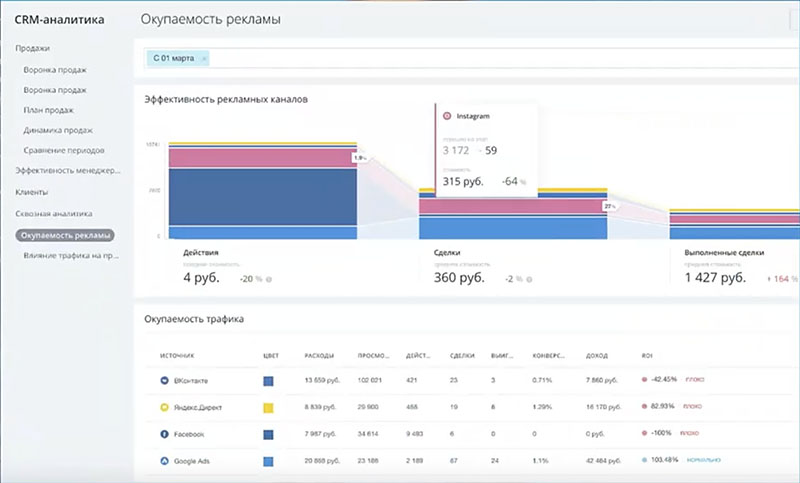Click the ВКонтакте source name

coord(191,381)
